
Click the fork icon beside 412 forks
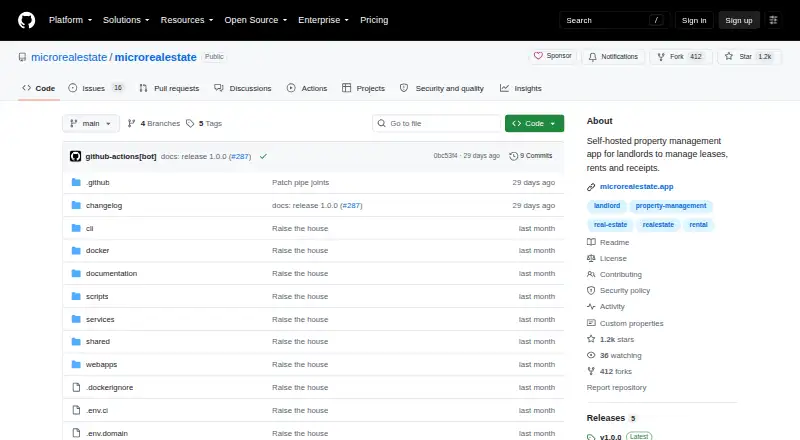[x=591, y=371]
